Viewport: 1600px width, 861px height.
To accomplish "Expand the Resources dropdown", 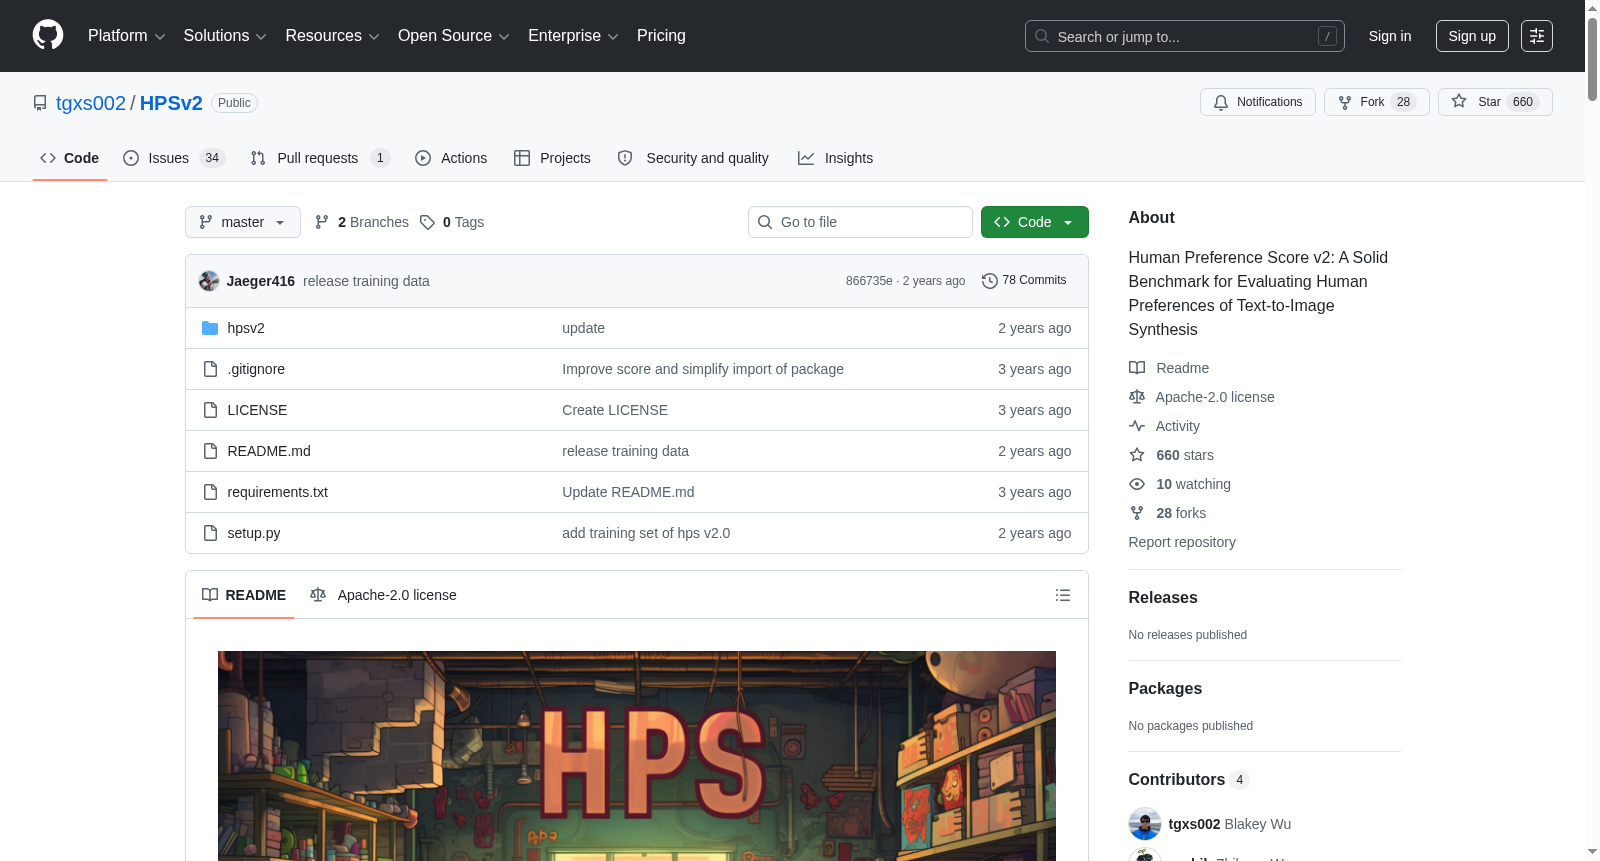I will coord(332,36).
